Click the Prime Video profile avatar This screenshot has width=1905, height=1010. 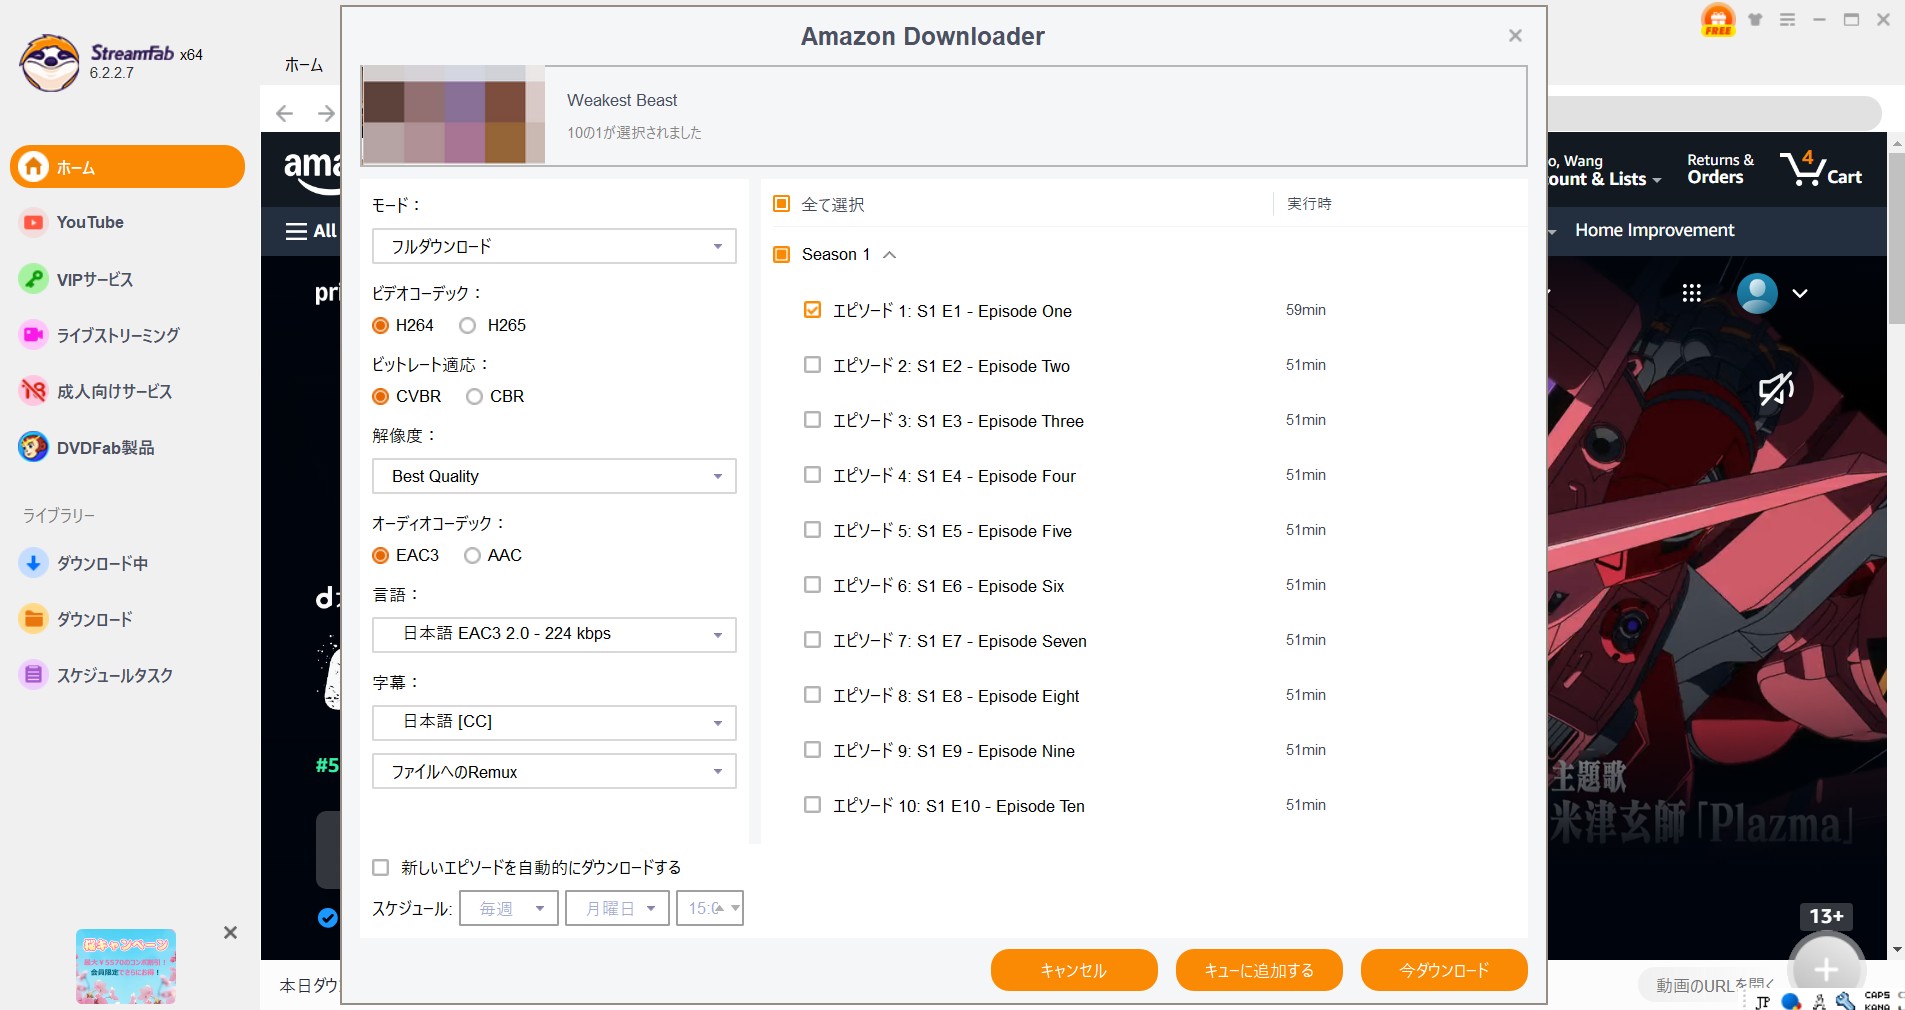point(1757,293)
